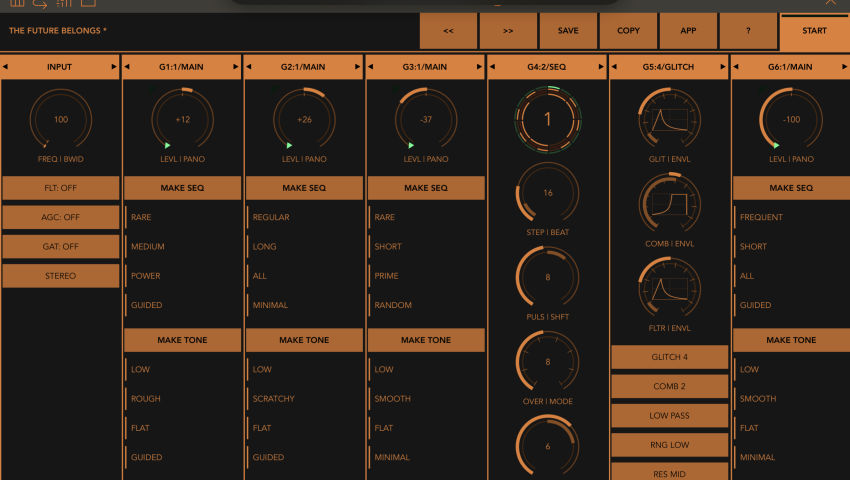
Task: Select the G4:2/SEQ header label
Action: coord(546,67)
